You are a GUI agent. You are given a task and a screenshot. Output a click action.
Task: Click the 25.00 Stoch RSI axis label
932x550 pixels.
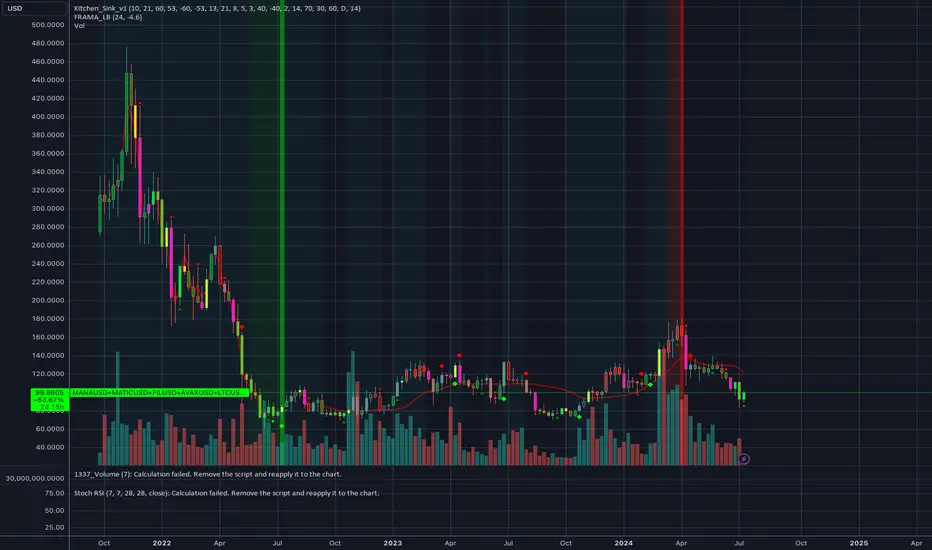[54, 527]
